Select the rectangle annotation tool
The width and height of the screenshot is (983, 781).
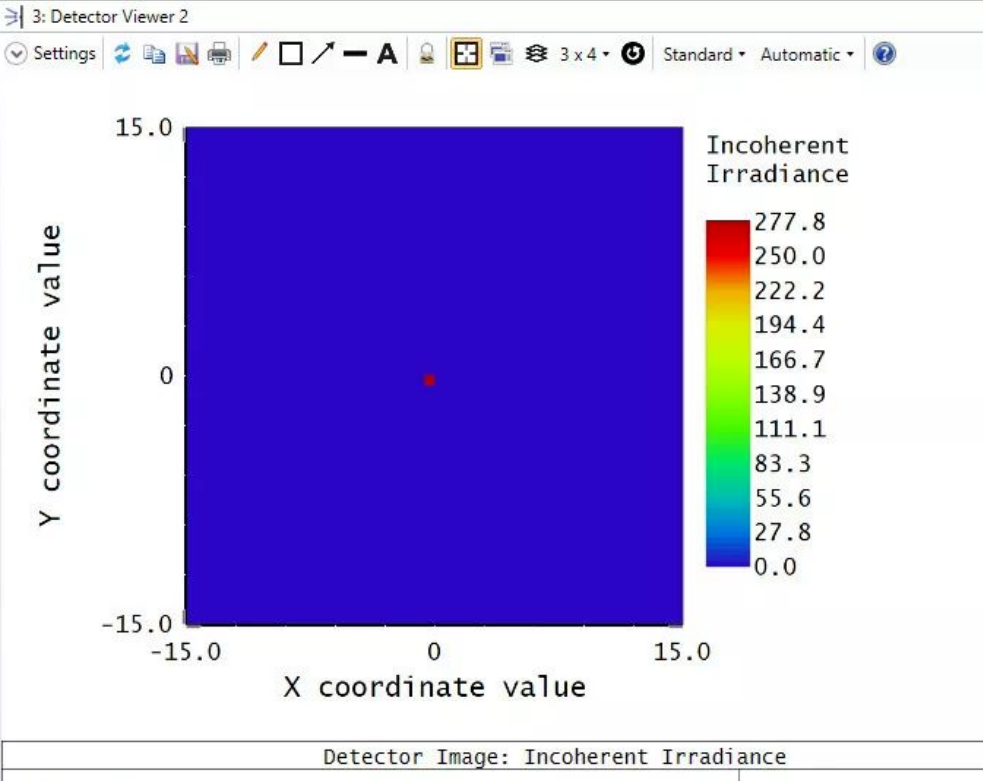click(291, 54)
